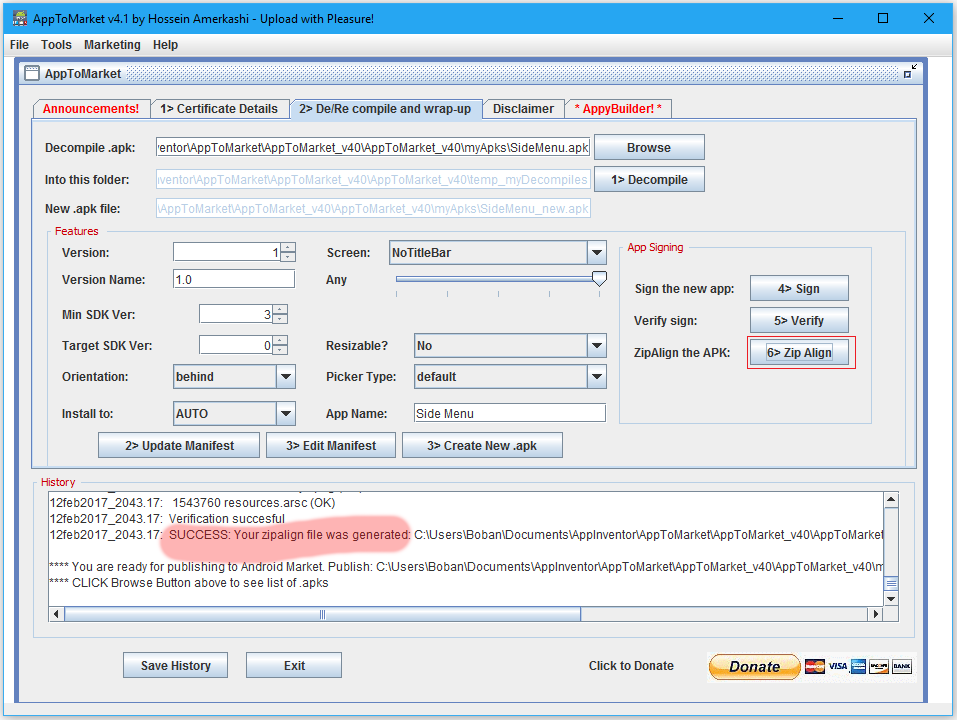Click History vertical scrollbar up arrow
Image resolution: width=957 pixels, height=720 pixels.
891,500
